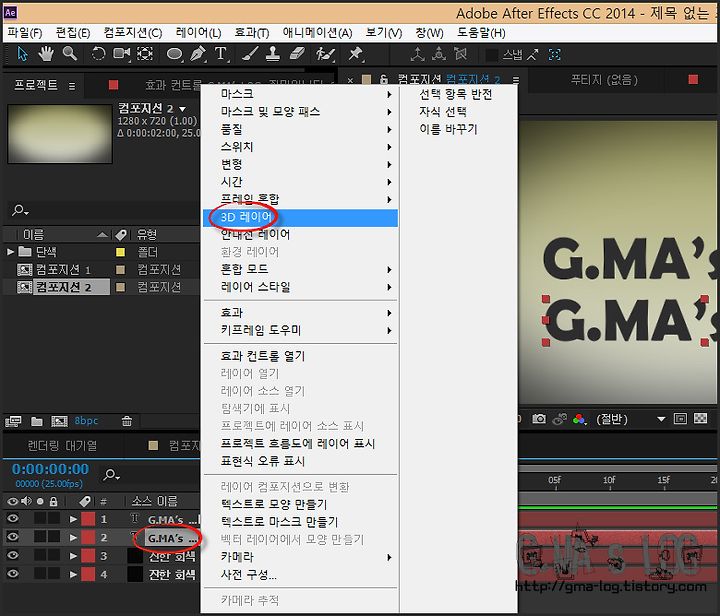The height and width of the screenshot is (616, 720).
Task: Open the 파일(F) menu
Action: pos(25,33)
